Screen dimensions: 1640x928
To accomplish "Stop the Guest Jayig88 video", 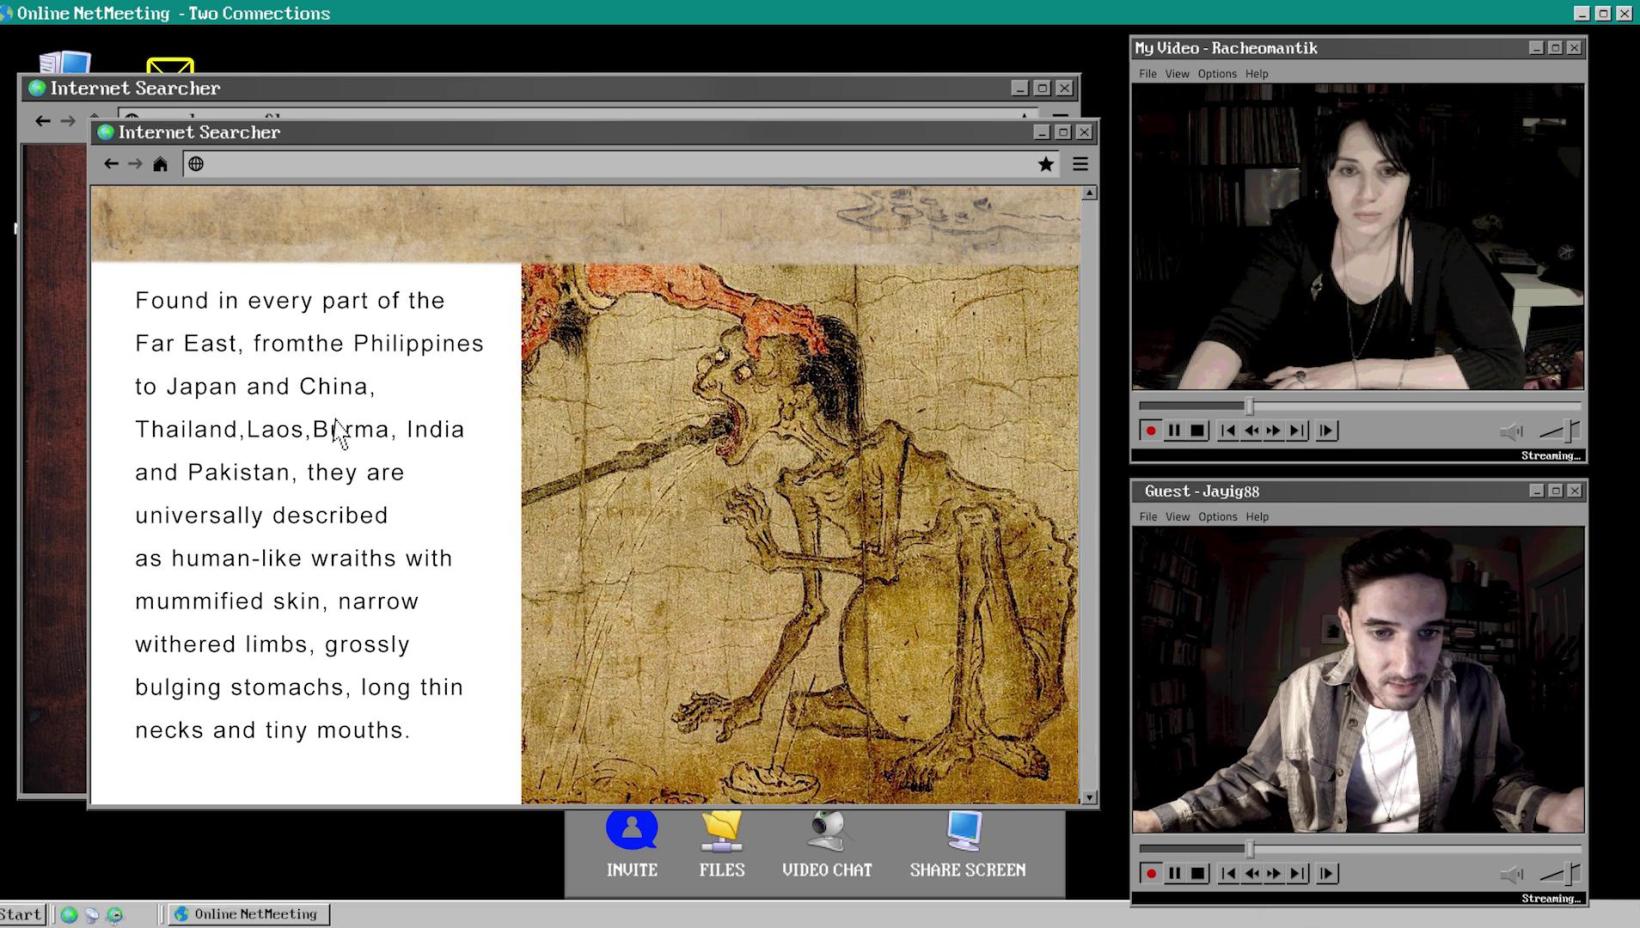I will [1197, 874].
